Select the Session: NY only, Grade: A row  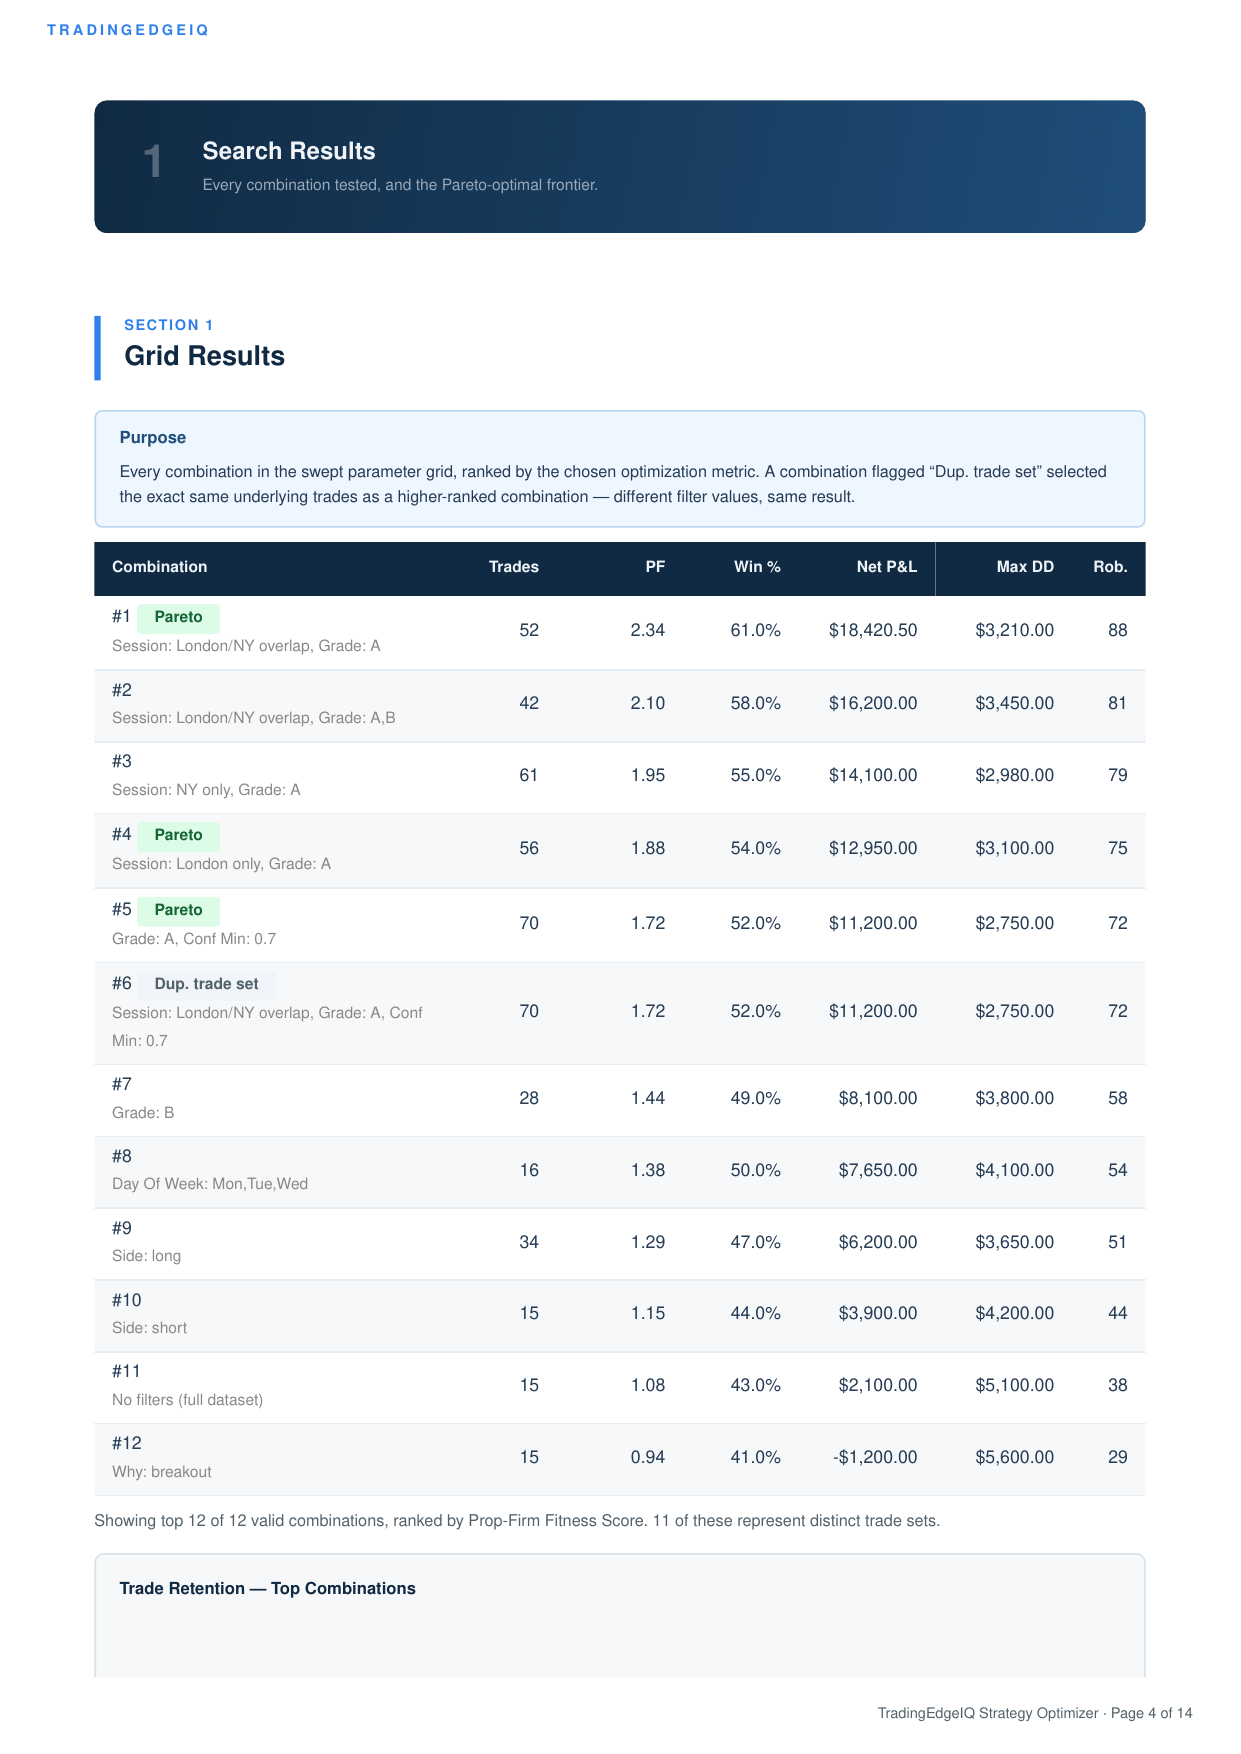620,777
